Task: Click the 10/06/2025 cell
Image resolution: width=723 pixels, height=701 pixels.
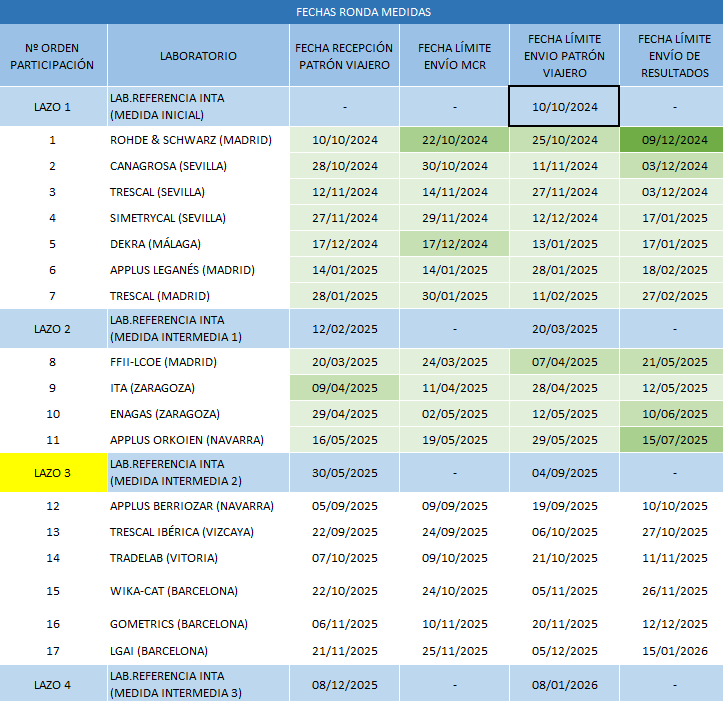Action: (x=672, y=414)
